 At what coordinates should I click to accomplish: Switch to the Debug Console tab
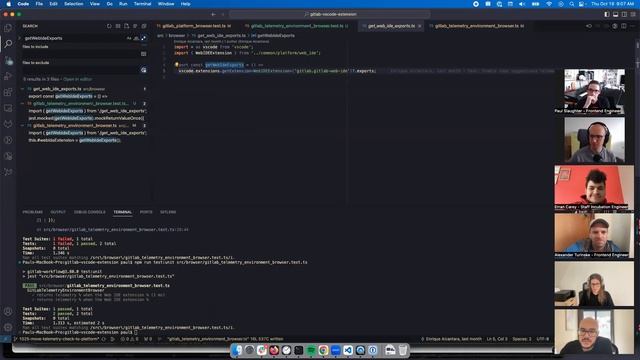(x=90, y=212)
